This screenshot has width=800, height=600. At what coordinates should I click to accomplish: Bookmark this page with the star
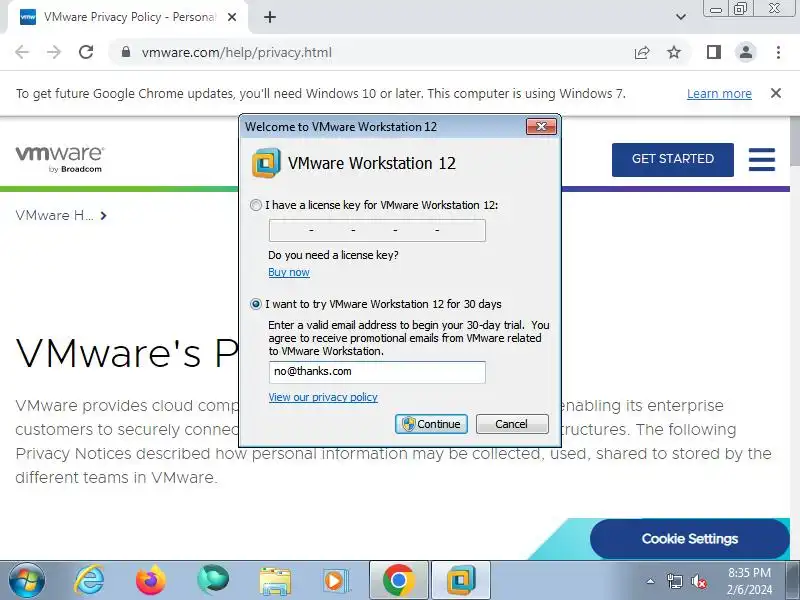(x=674, y=52)
